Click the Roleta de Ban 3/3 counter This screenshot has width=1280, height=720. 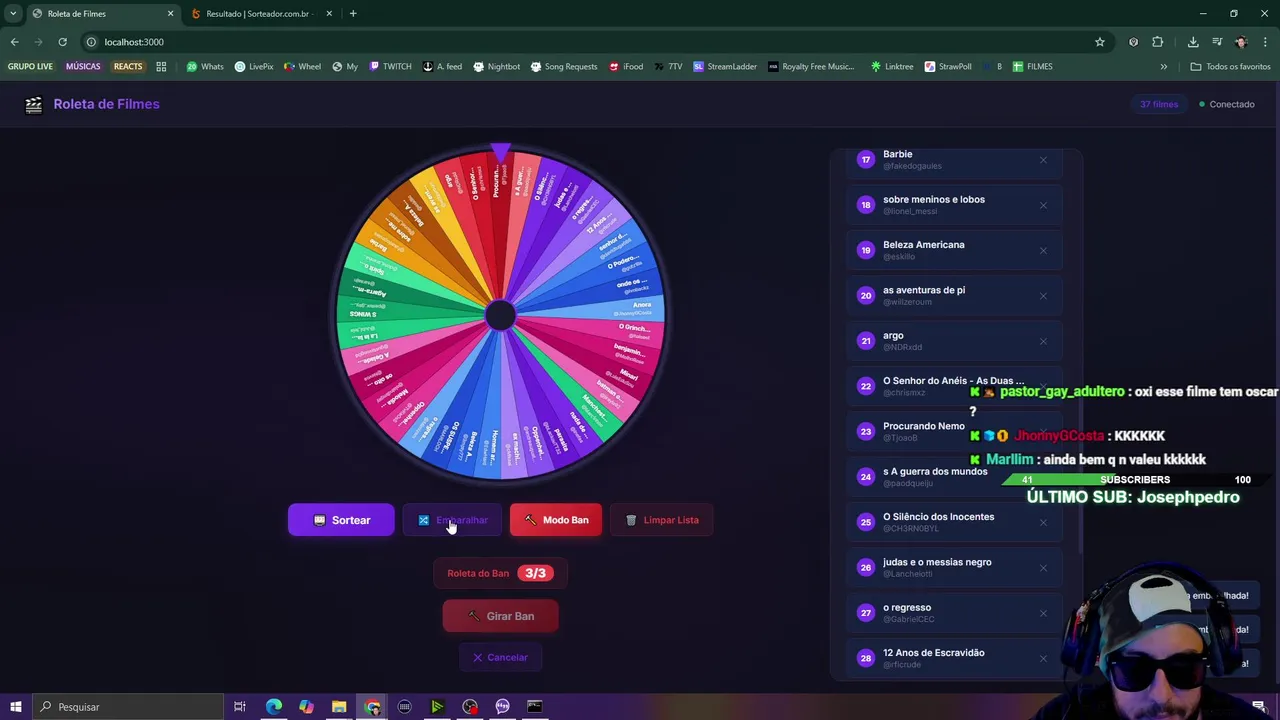click(x=500, y=573)
